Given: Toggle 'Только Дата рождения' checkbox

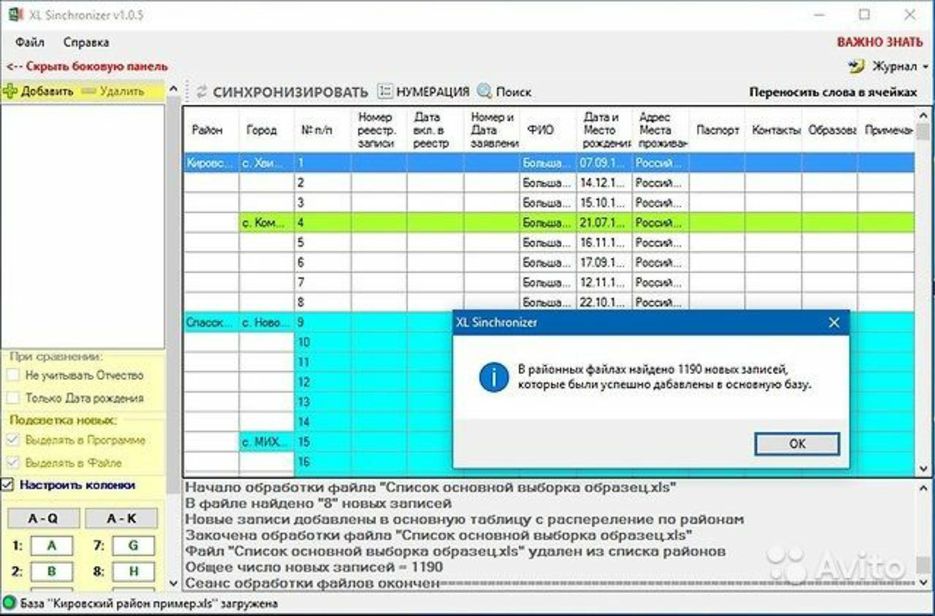Looking at the screenshot, I should click(x=13, y=398).
